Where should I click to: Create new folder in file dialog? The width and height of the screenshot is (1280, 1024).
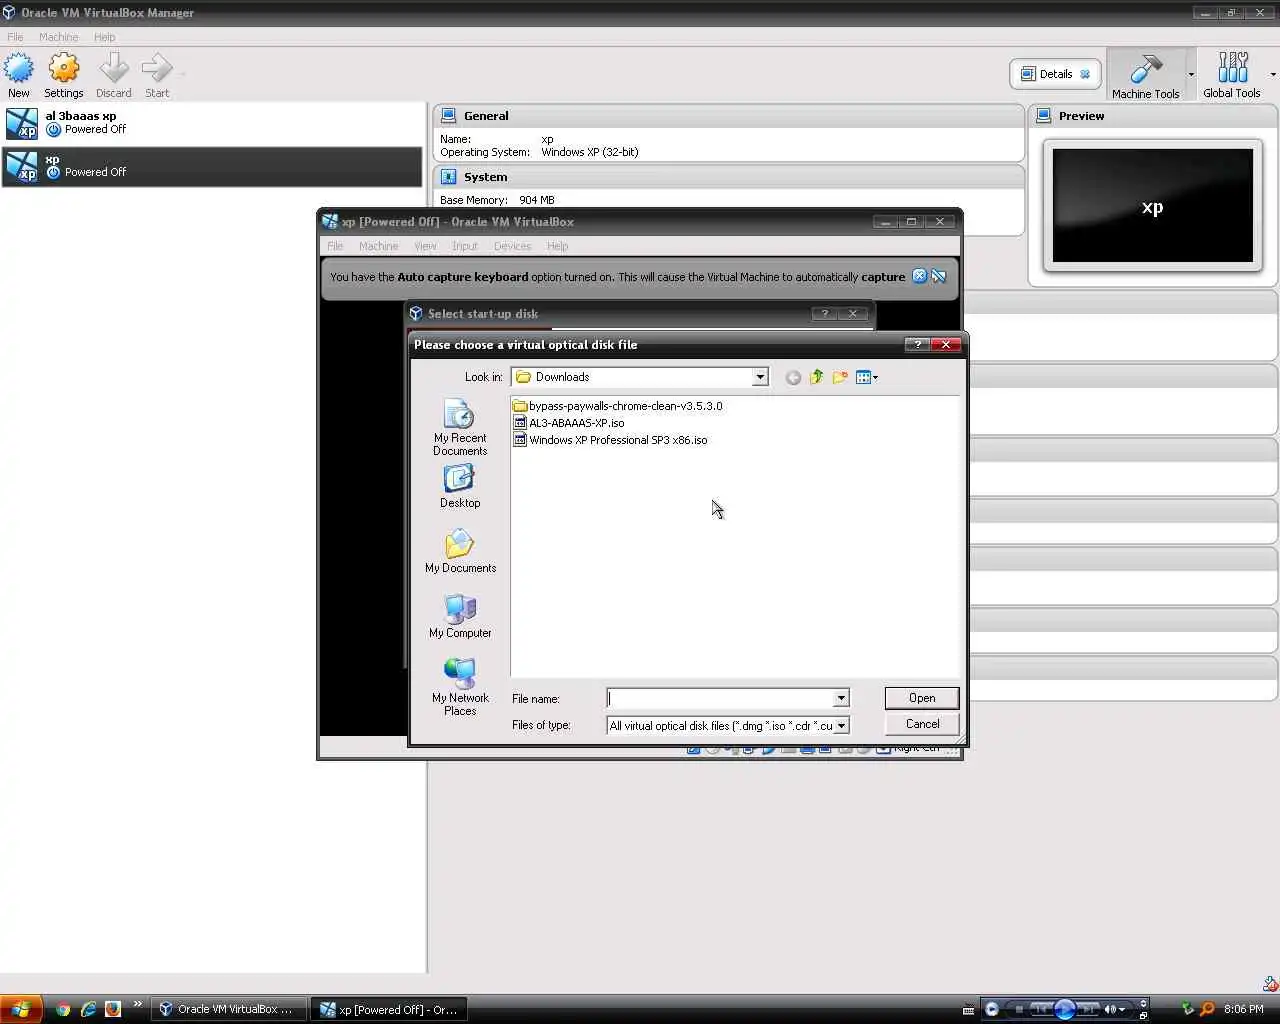[x=840, y=377]
